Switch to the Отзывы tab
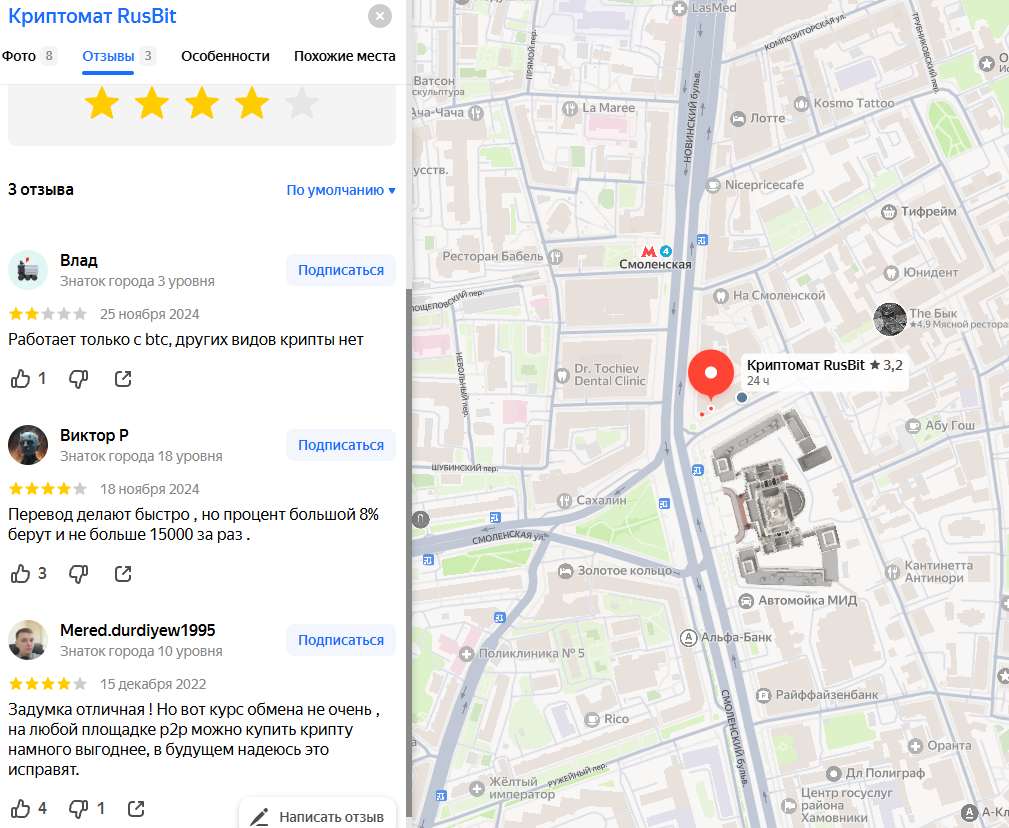Screen dimensions: 1009x828 118,56
